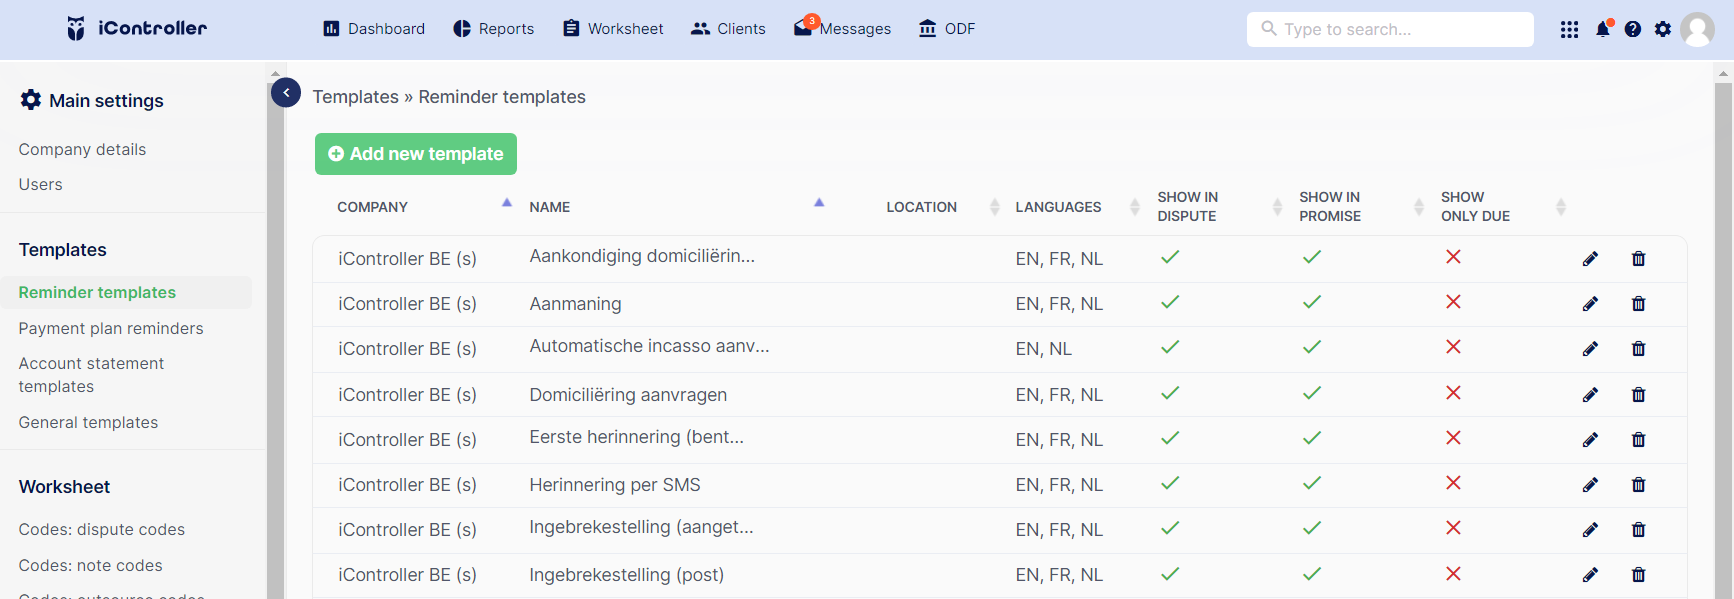Open notifications bell icon
This screenshot has height=599, width=1734.
pos(1603,29)
